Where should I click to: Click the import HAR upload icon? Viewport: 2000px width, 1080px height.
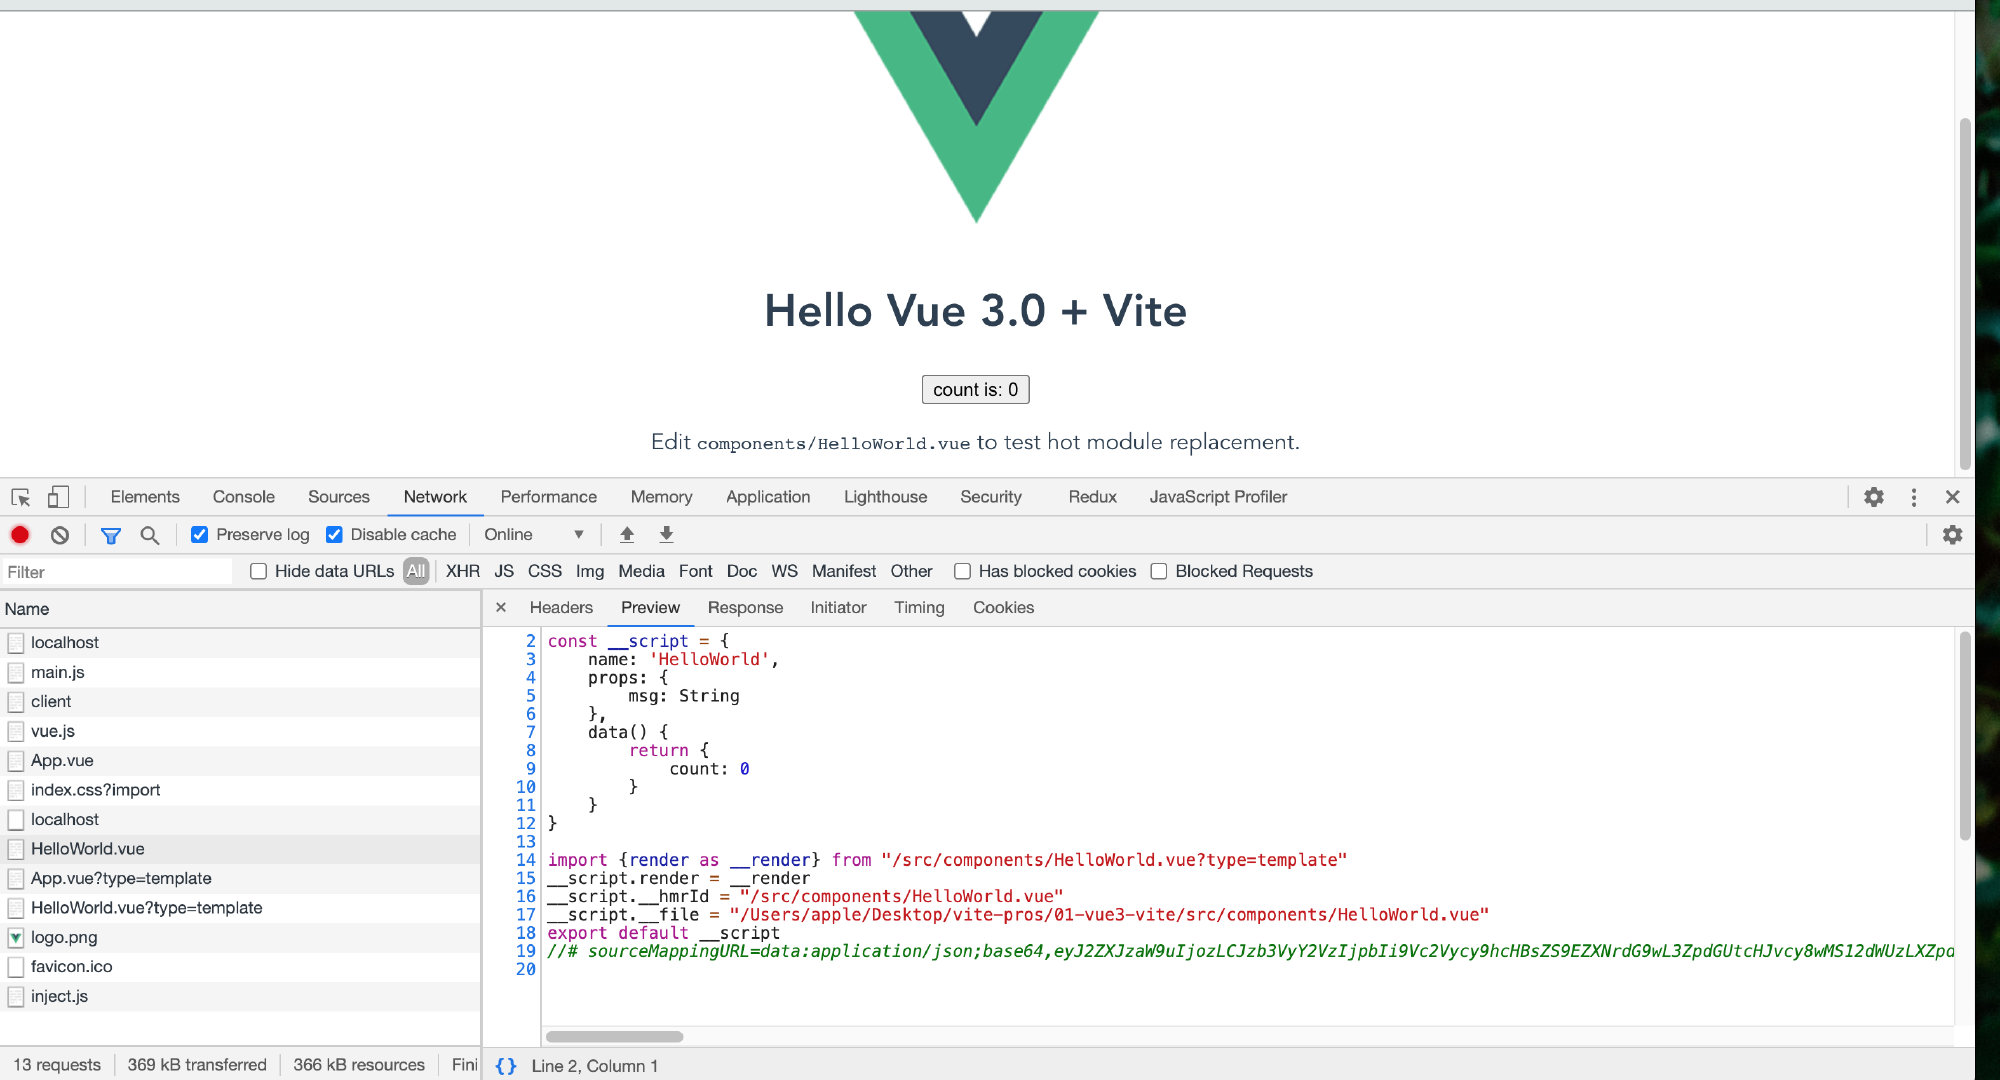tap(627, 535)
